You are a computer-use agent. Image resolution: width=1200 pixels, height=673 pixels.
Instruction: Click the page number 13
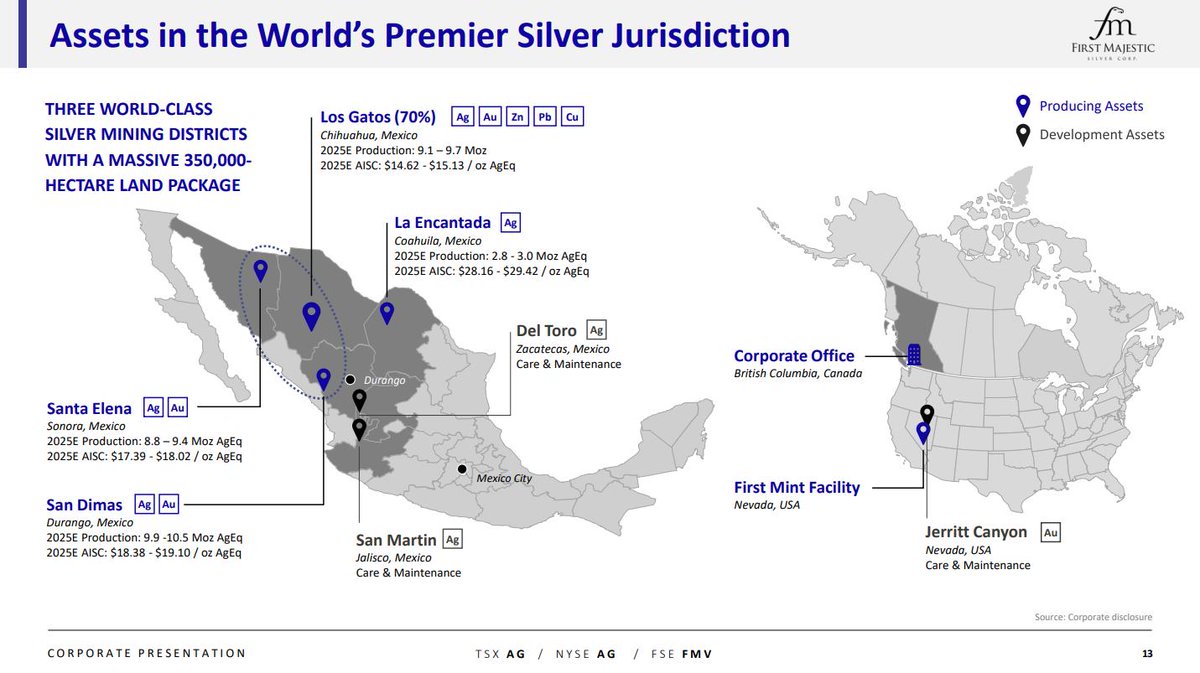pos(1147,654)
